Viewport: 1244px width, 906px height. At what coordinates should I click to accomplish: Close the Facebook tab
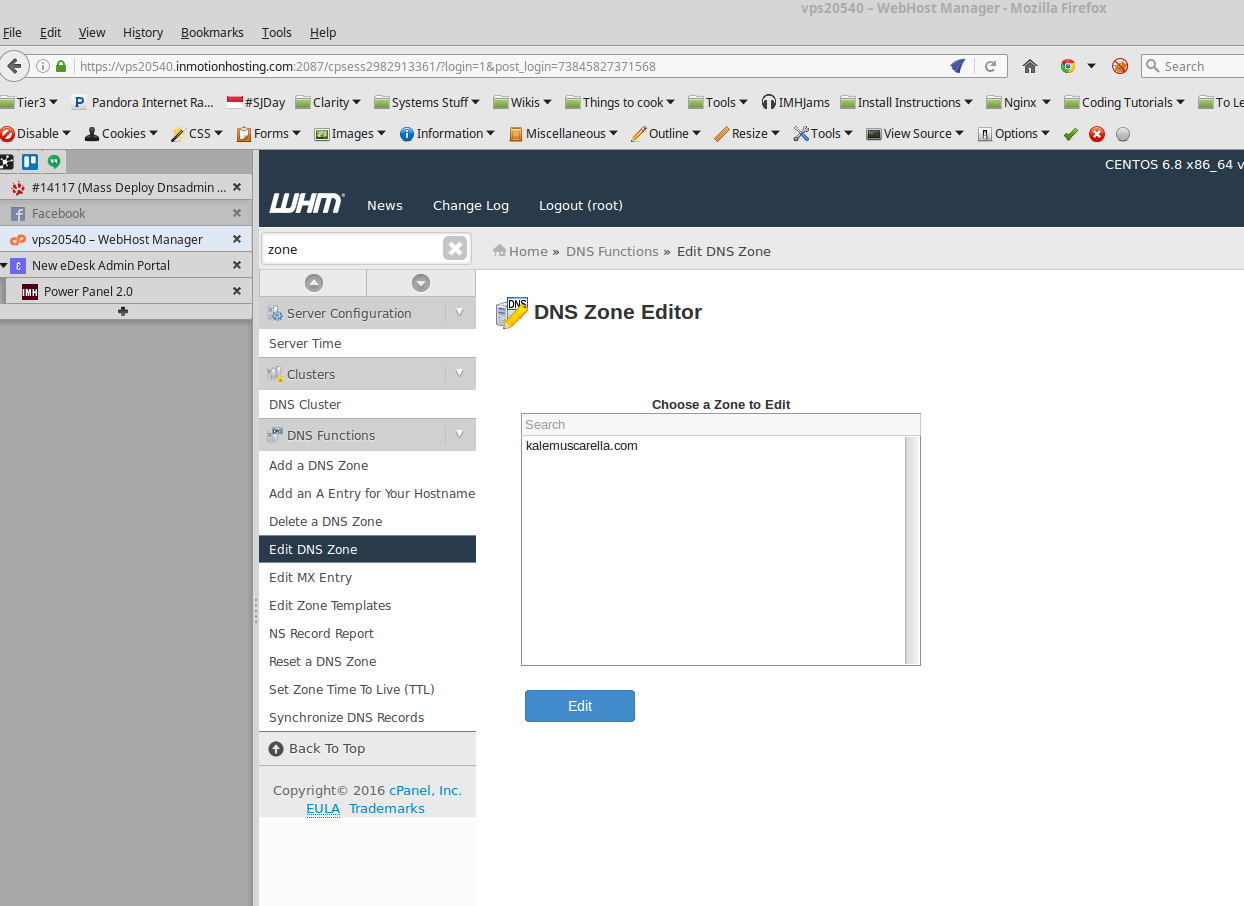coord(237,213)
